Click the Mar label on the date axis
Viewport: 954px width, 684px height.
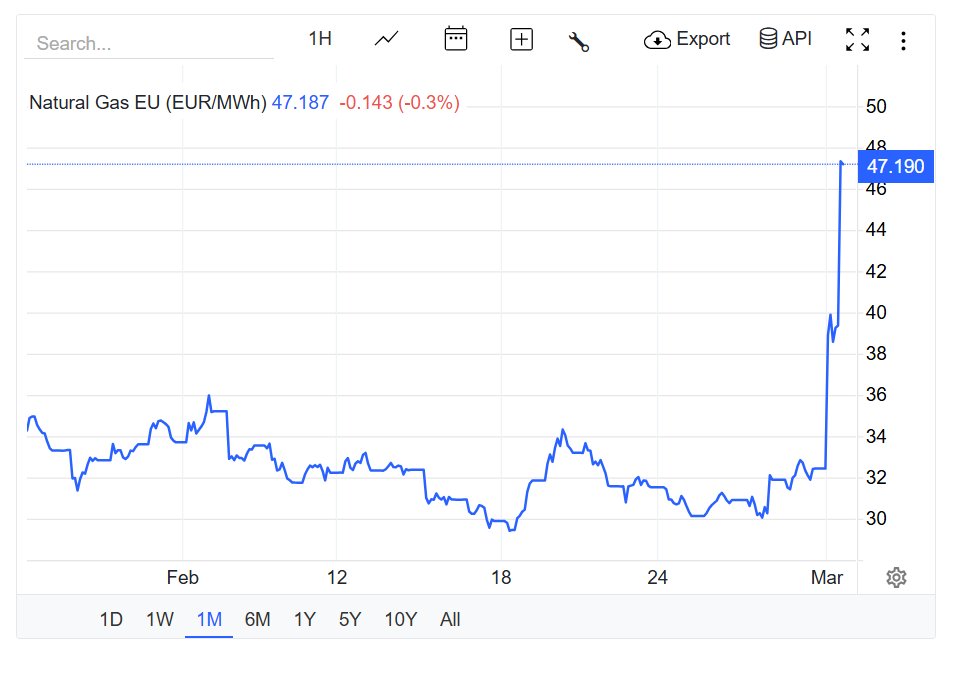pos(827,578)
